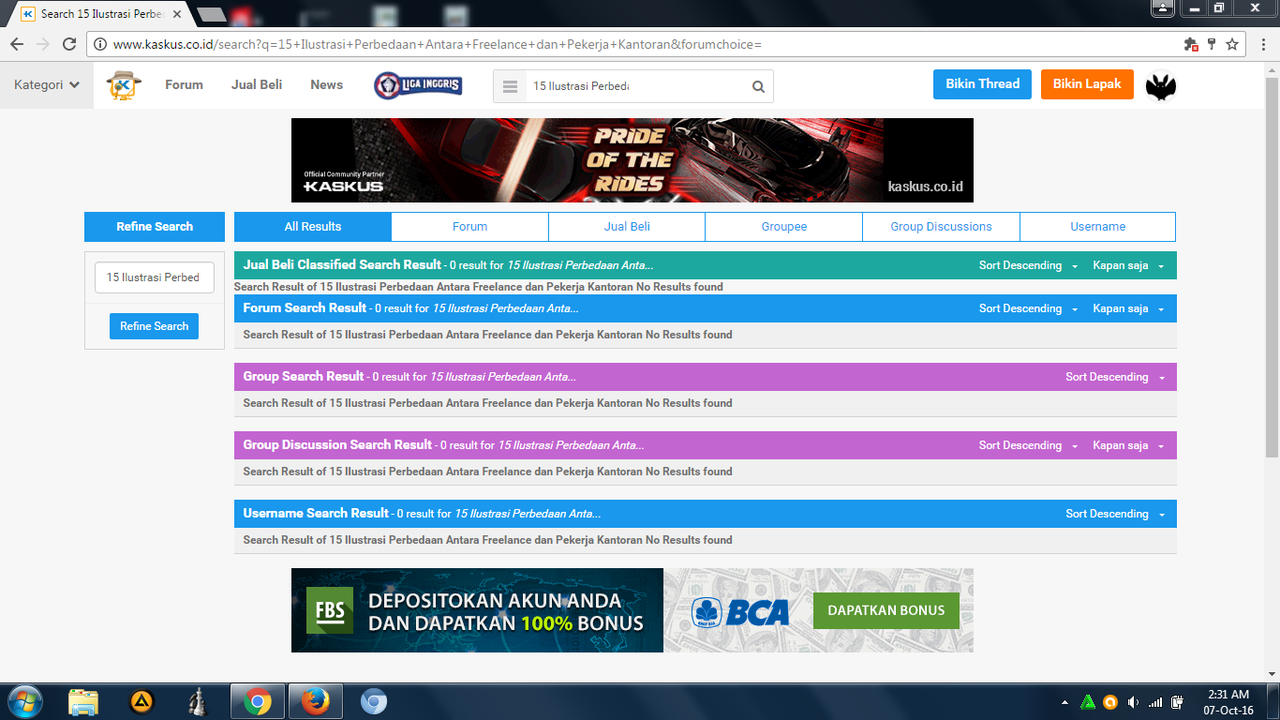
Task: Open user profile bat avatar
Action: 1160,86
